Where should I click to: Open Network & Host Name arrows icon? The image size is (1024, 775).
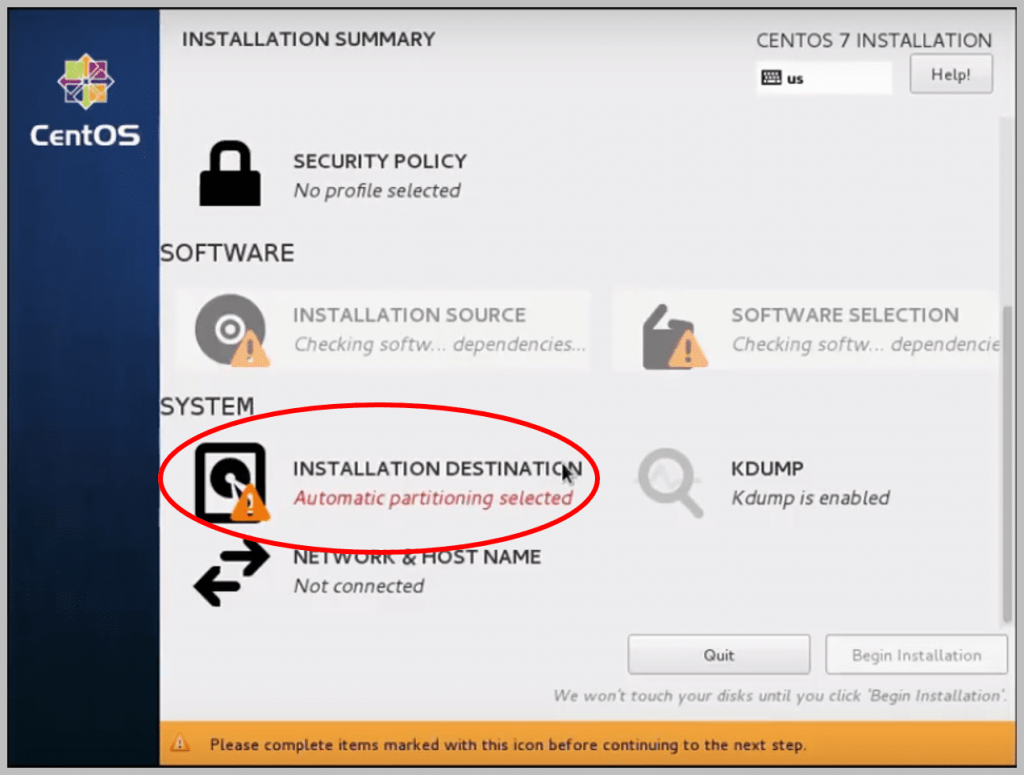click(x=232, y=573)
